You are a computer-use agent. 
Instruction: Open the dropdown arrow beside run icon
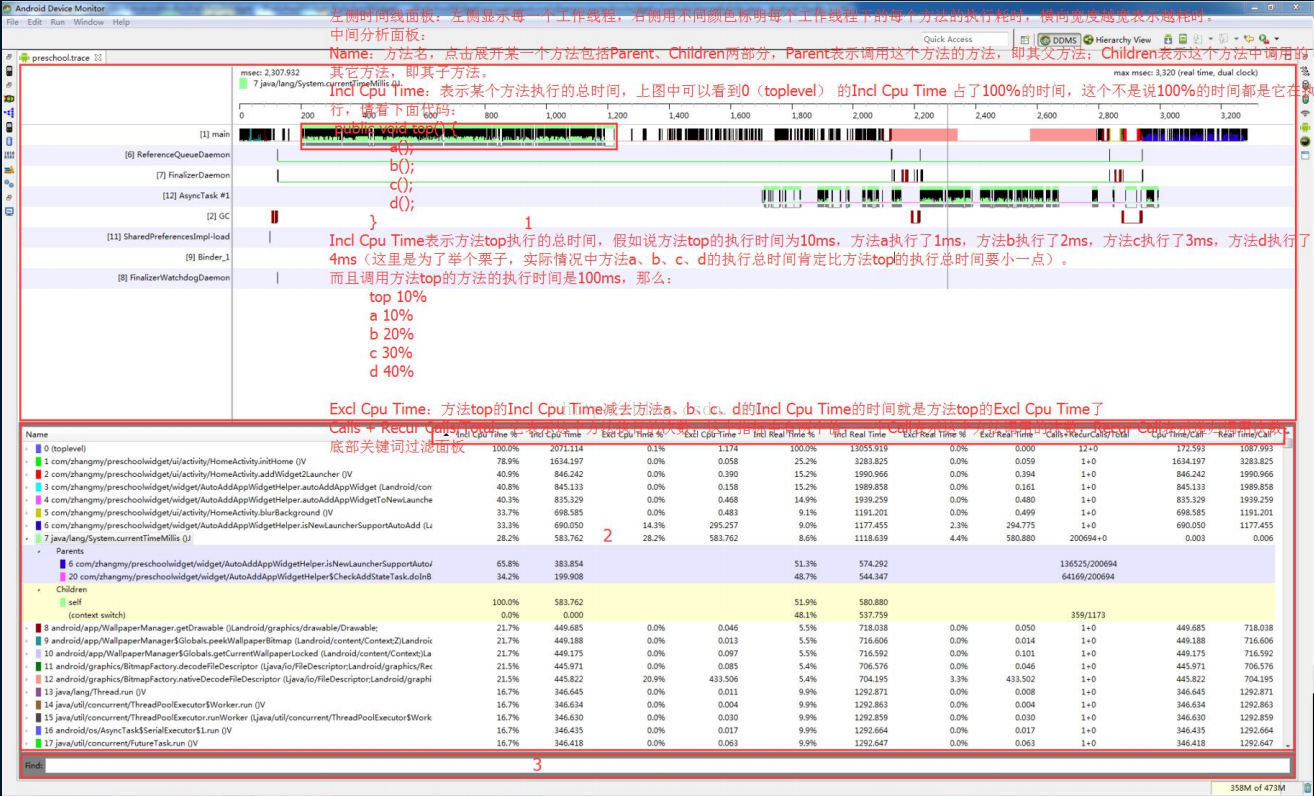(1277, 40)
